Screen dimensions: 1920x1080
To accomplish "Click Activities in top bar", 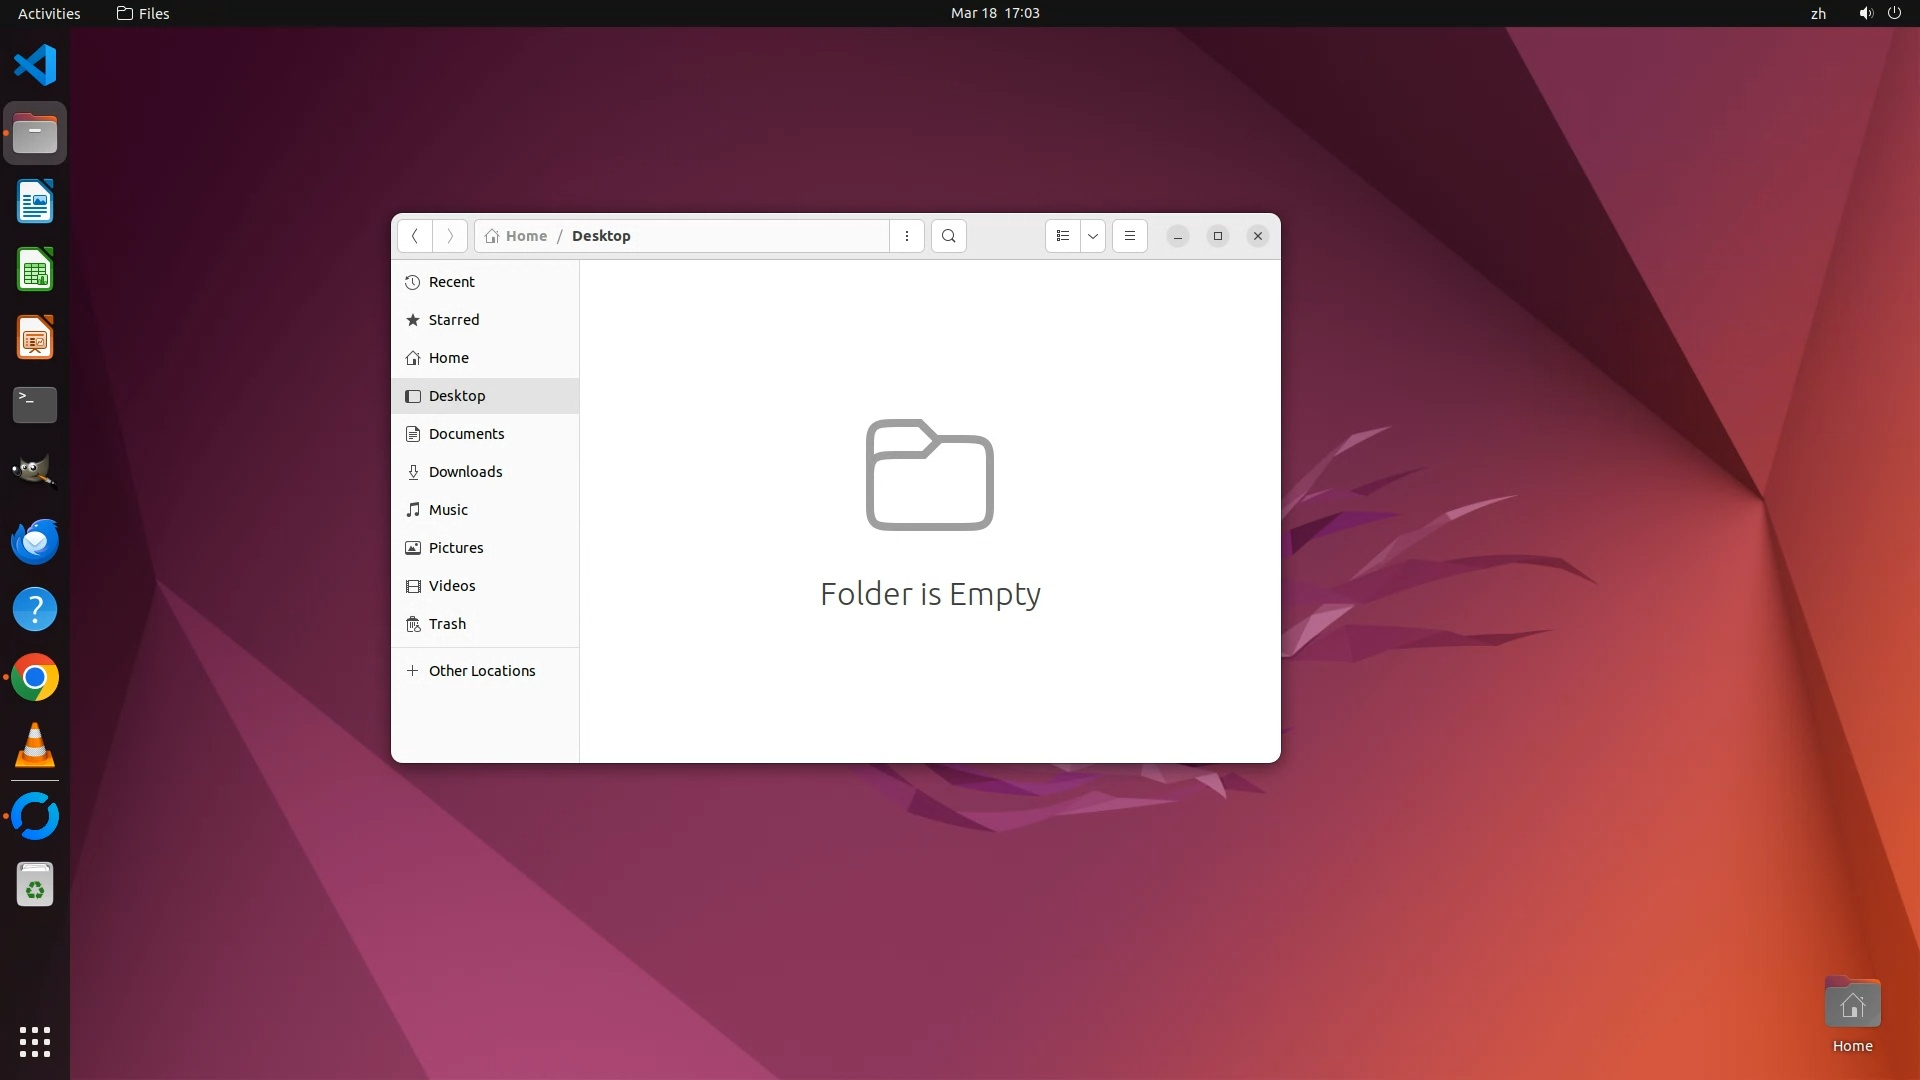I will click(49, 13).
